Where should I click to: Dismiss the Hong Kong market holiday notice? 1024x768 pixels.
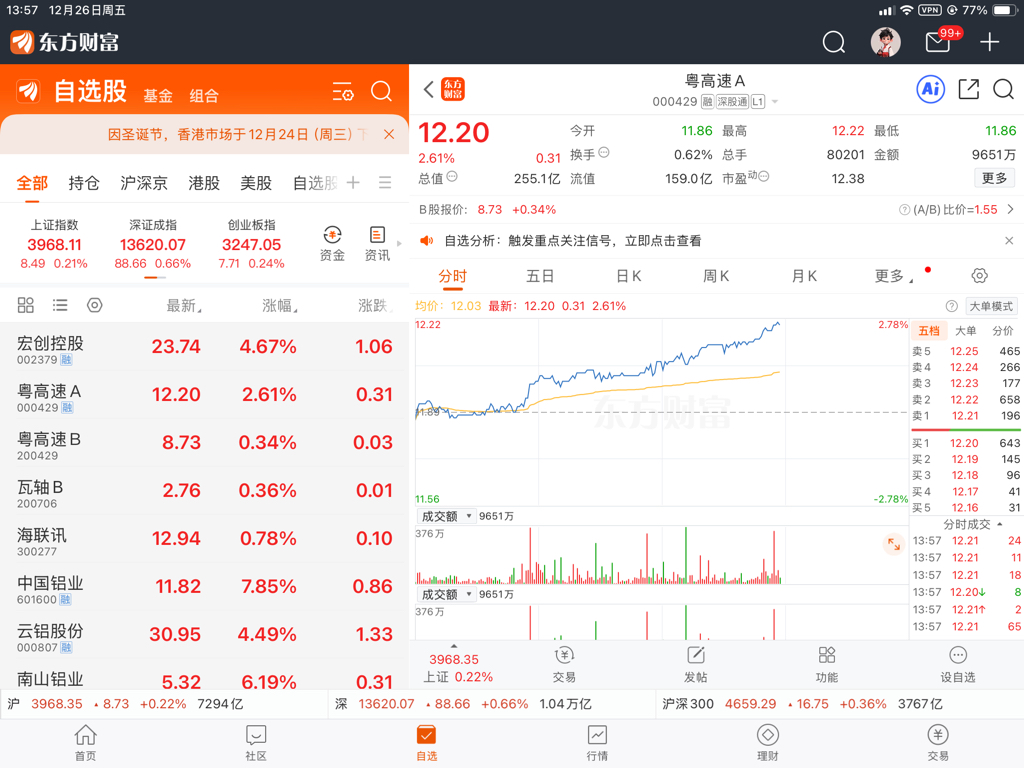(x=389, y=135)
